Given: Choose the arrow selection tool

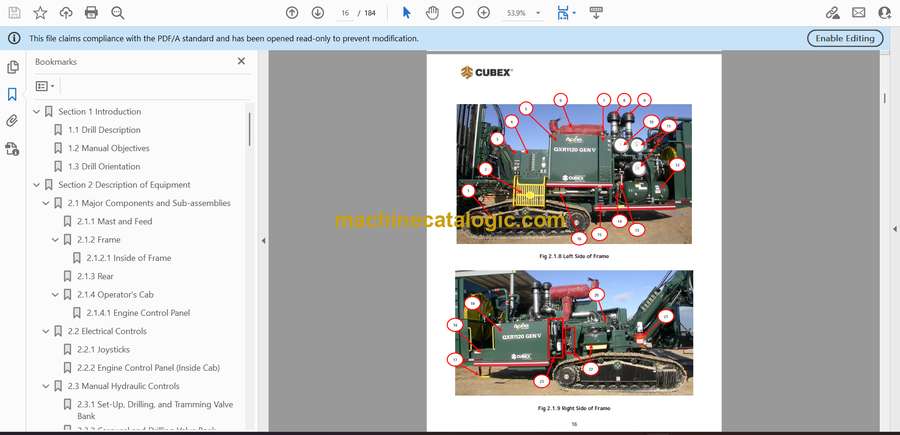Looking at the screenshot, I should [x=406, y=13].
